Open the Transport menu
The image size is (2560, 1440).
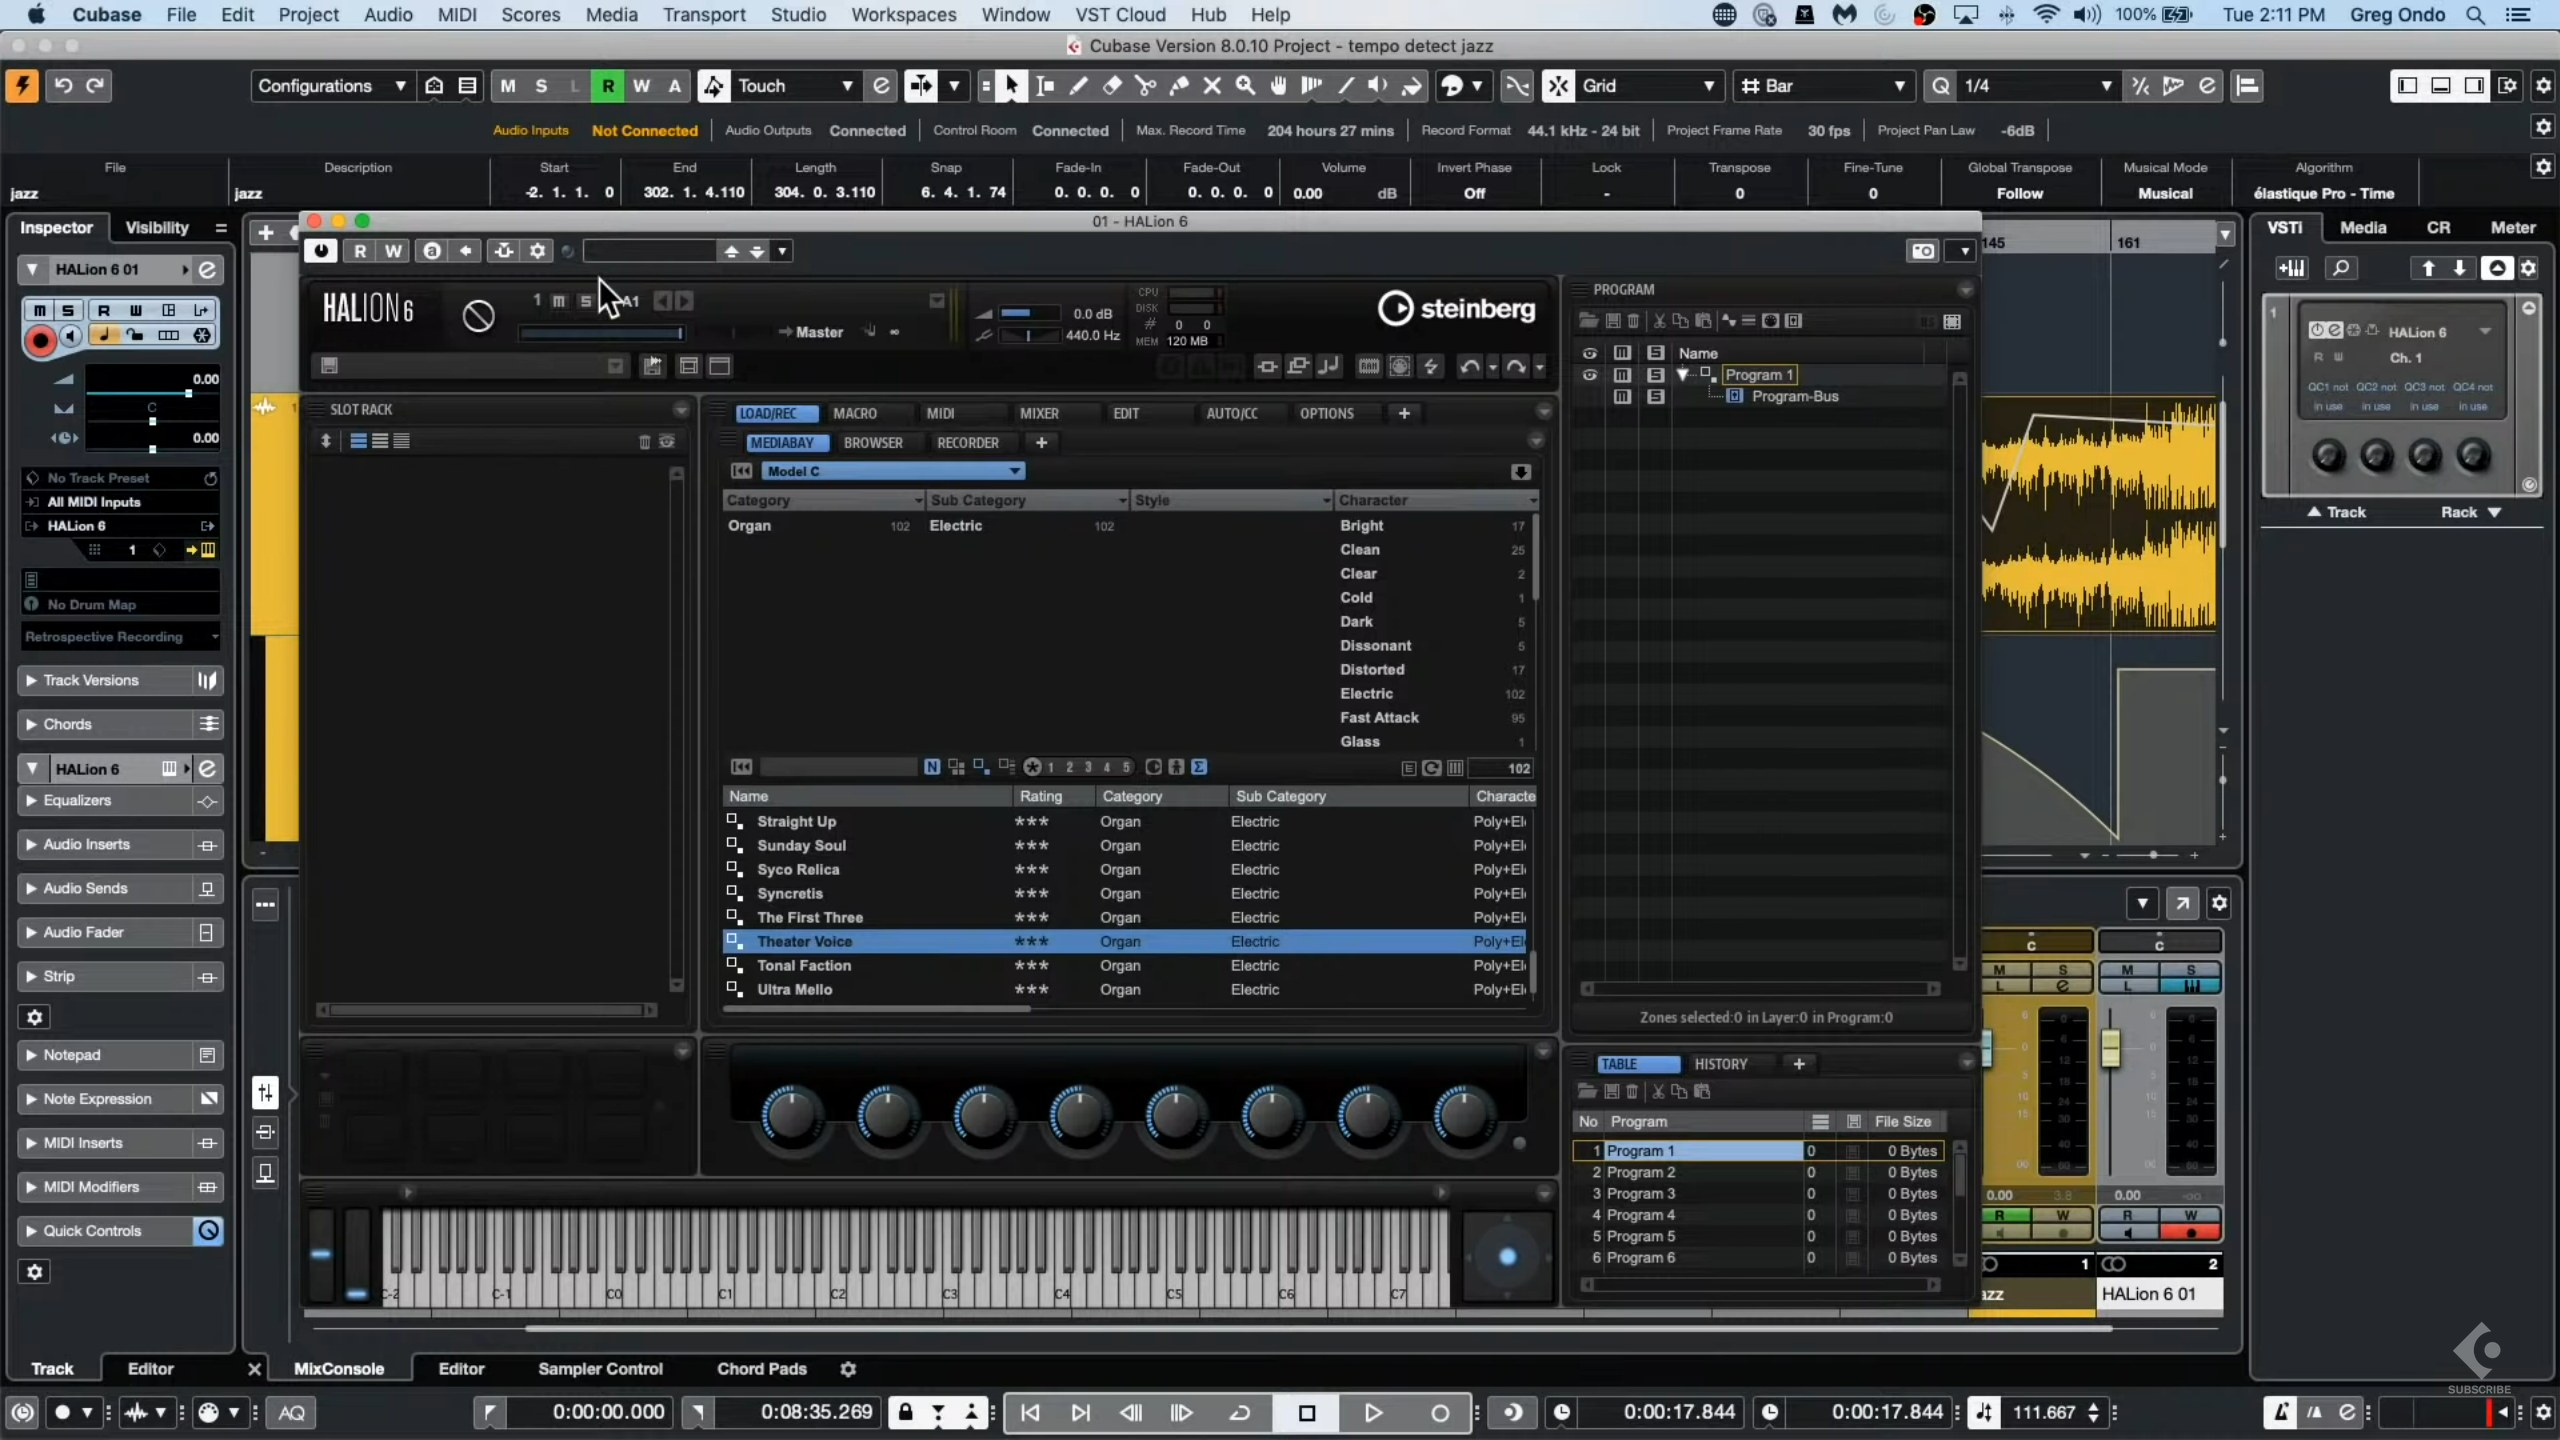[704, 15]
